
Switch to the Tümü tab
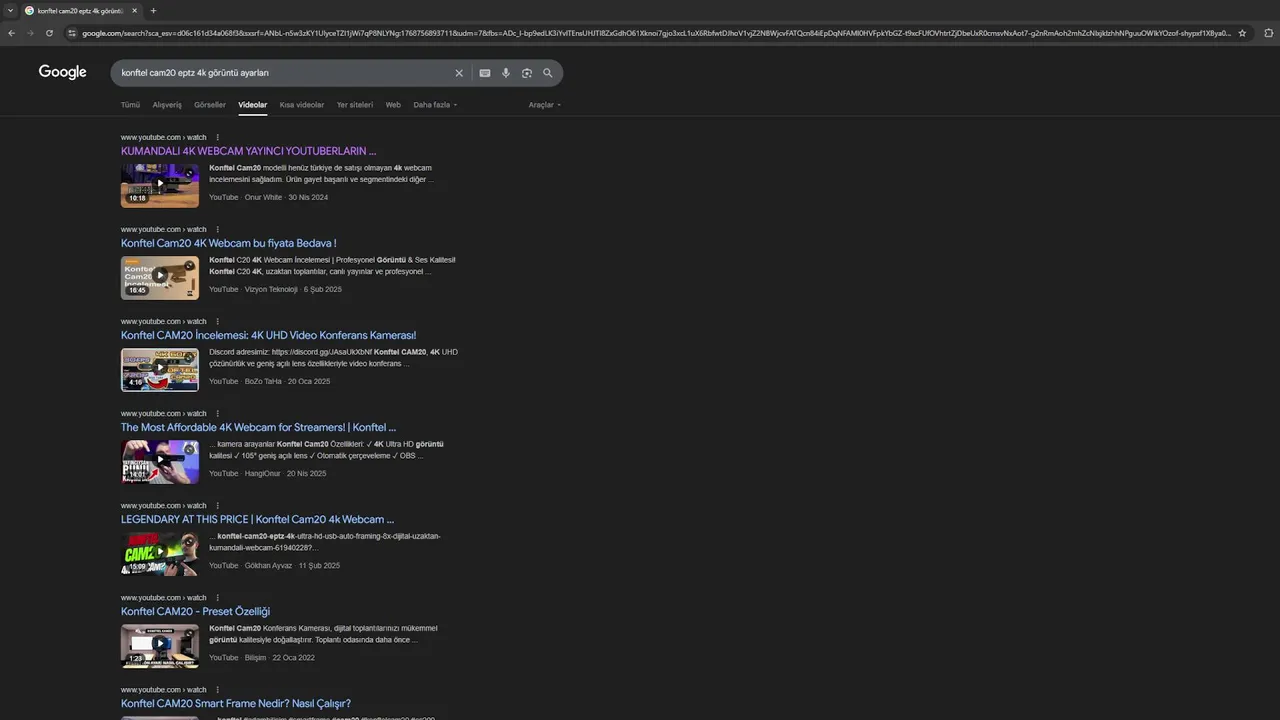[130, 105]
